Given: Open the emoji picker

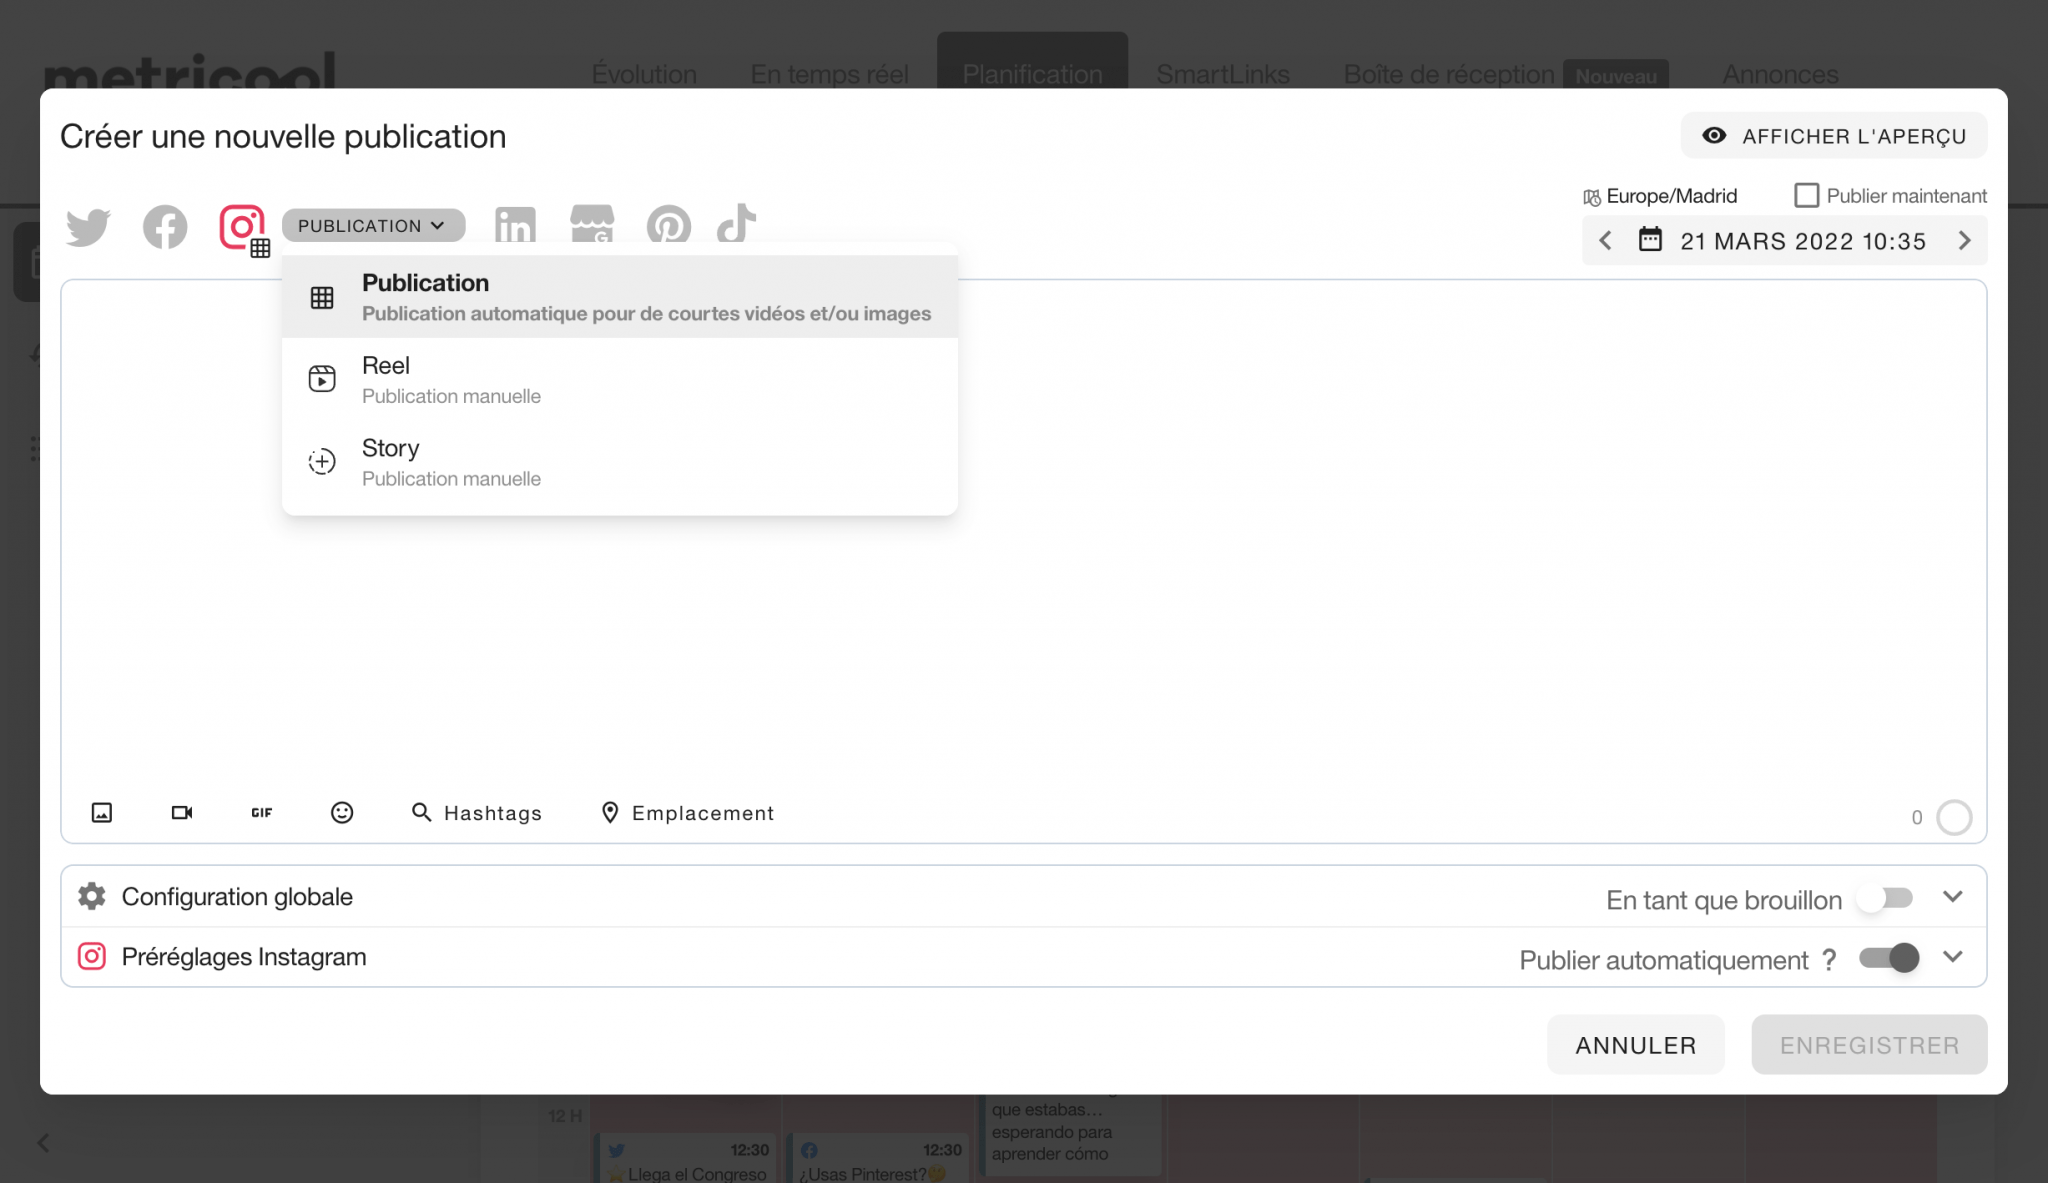Looking at the screenshot, I should pos(342,813).
